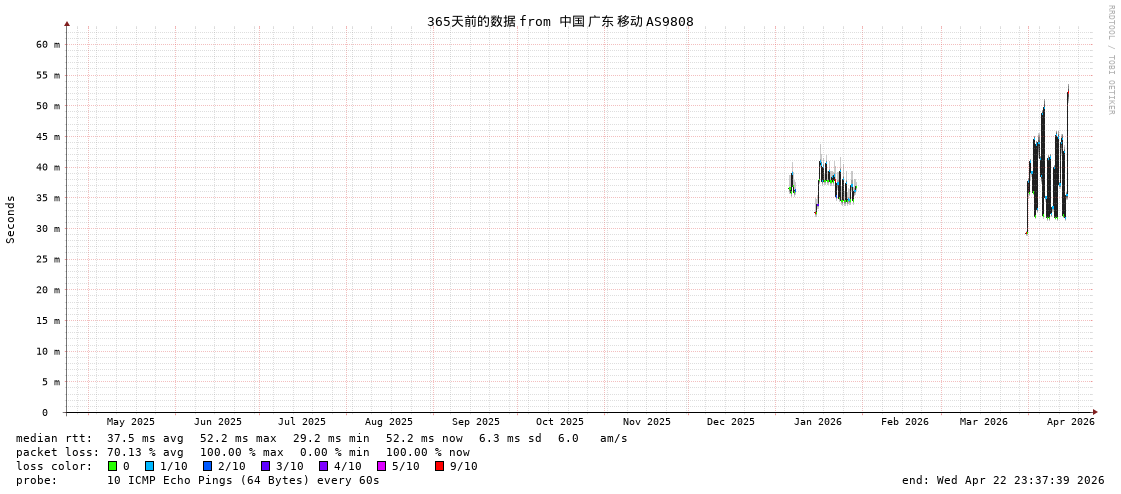Click the graph title mentioning AS9808

560,22
